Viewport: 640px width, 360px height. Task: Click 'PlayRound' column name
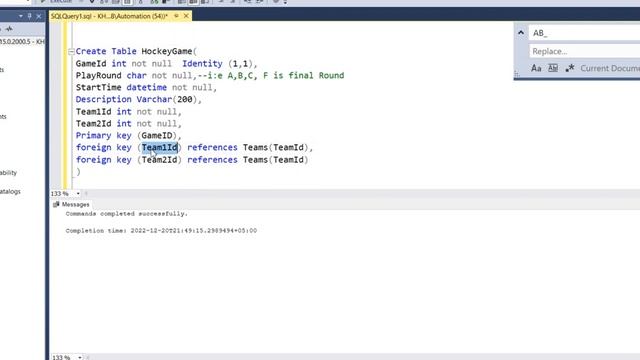click(98, 76)
